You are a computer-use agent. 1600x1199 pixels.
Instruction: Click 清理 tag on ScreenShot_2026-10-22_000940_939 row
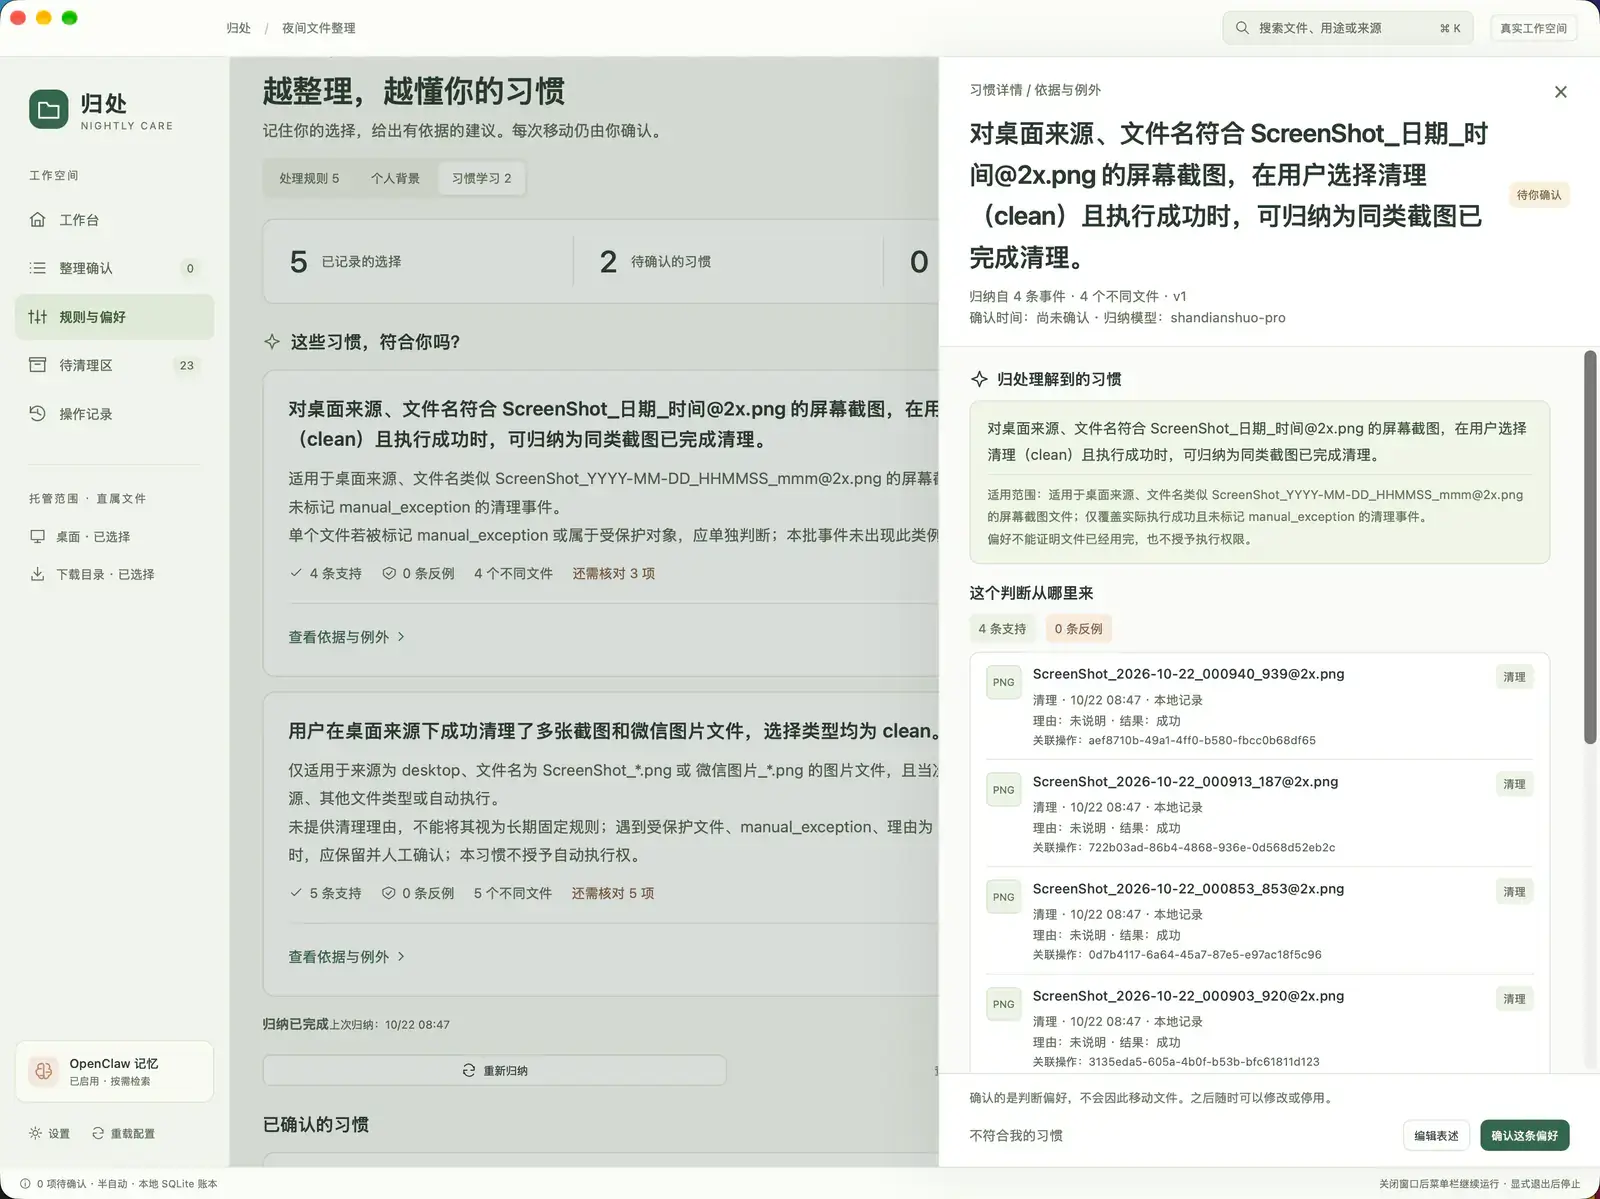click(x=1514, y=677)
